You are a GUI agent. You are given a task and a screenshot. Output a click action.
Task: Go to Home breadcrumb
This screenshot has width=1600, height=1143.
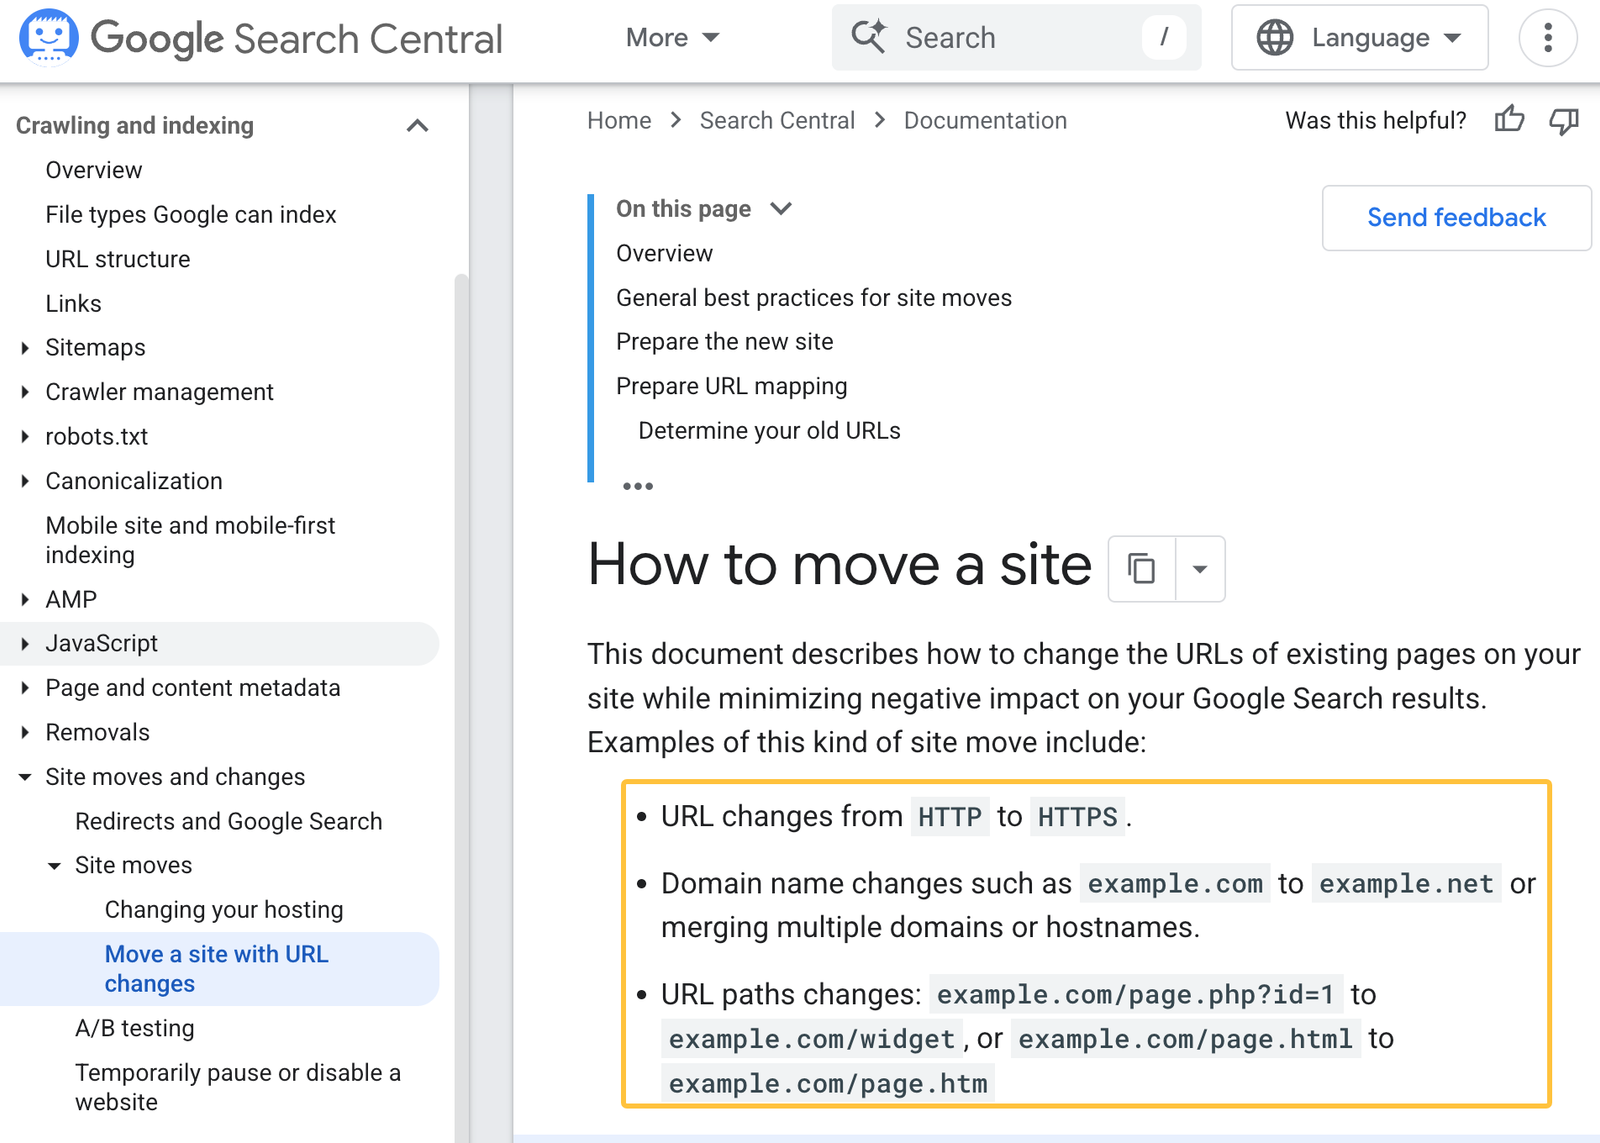619,121
